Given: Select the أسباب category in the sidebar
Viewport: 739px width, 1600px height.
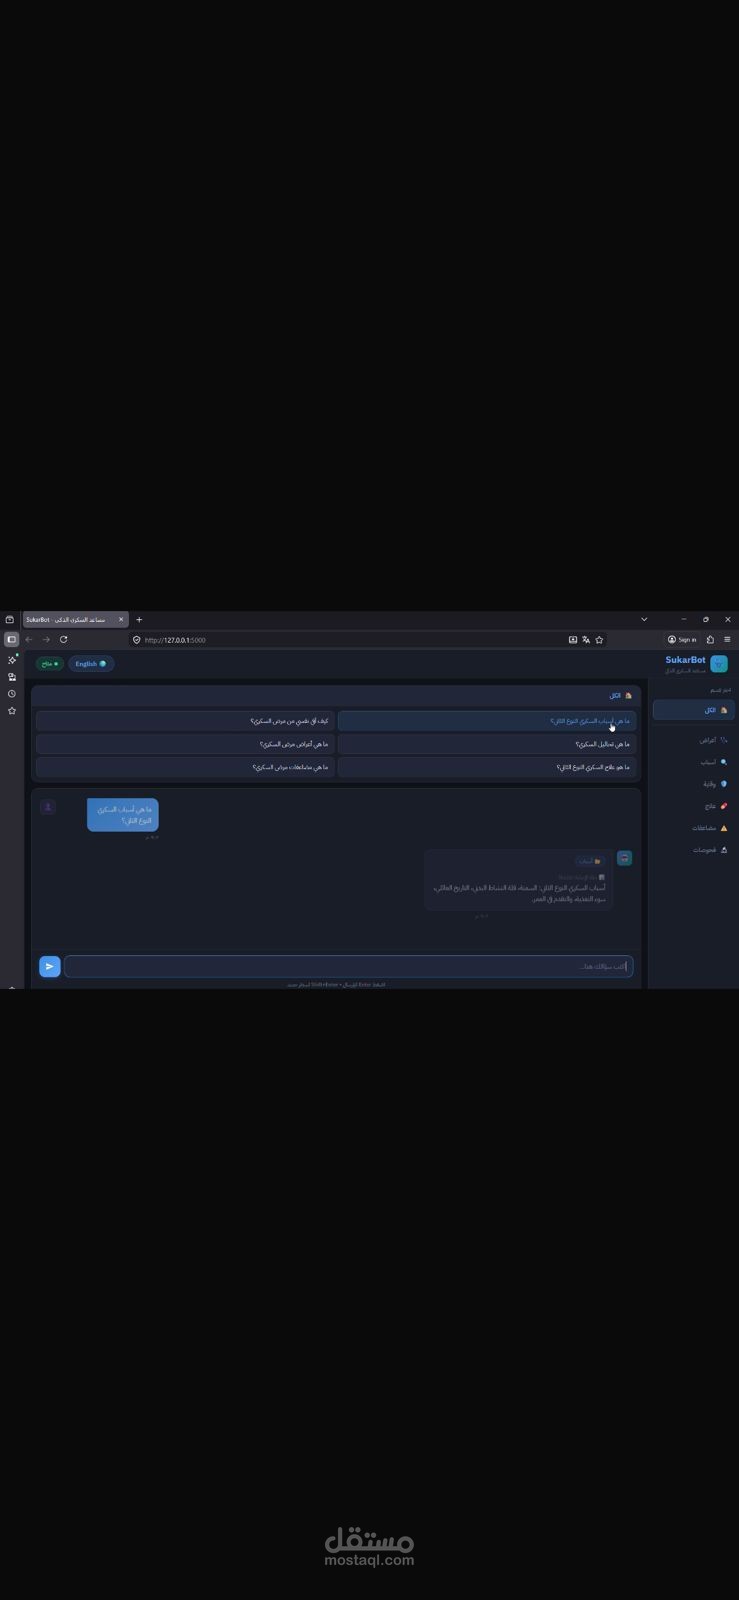Looking at the screenshot, I should [694, 762].
